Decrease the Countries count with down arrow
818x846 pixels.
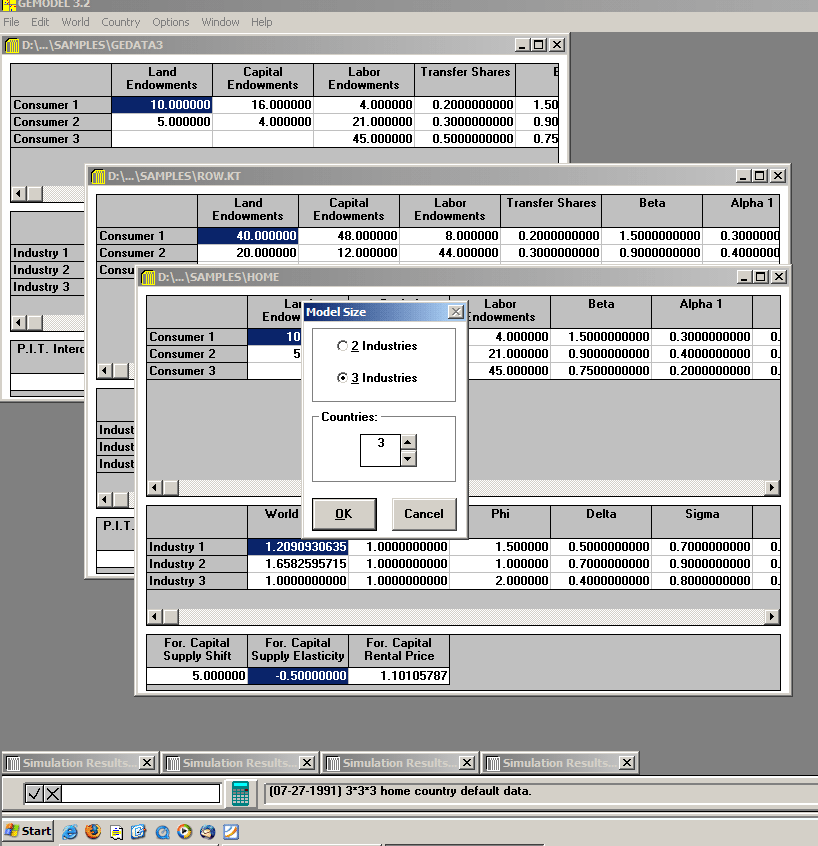(x=408, y=458)
